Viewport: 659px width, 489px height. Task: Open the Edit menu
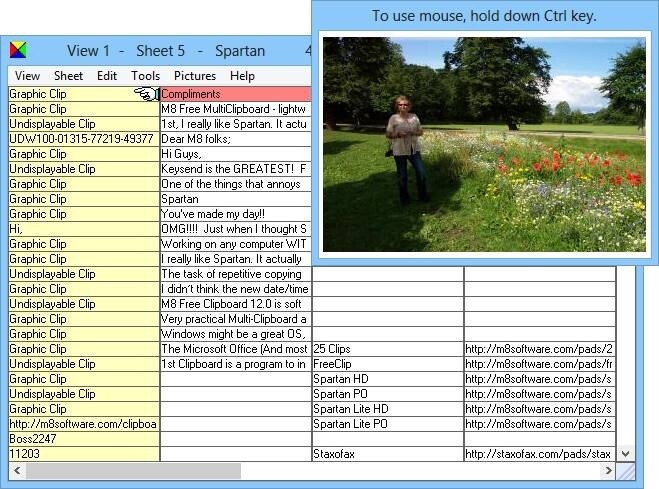pos(107,76)
